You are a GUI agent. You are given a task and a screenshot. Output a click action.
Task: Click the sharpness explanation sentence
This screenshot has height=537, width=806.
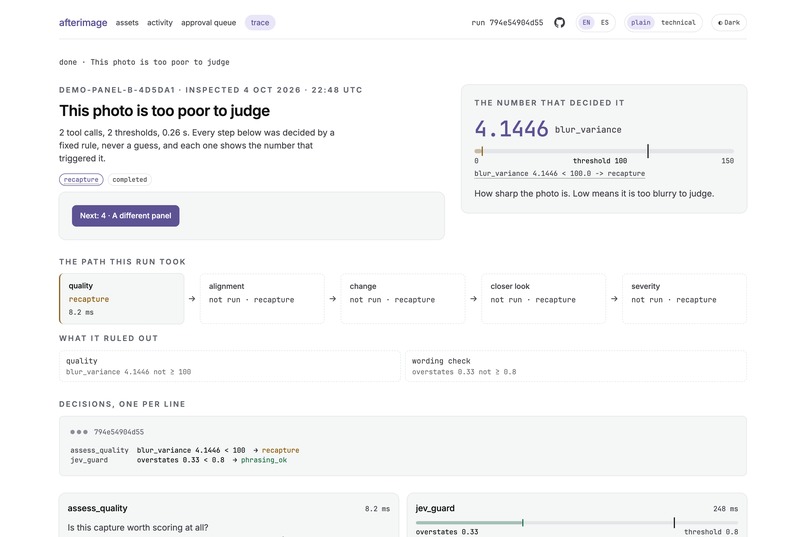[594, 194]
